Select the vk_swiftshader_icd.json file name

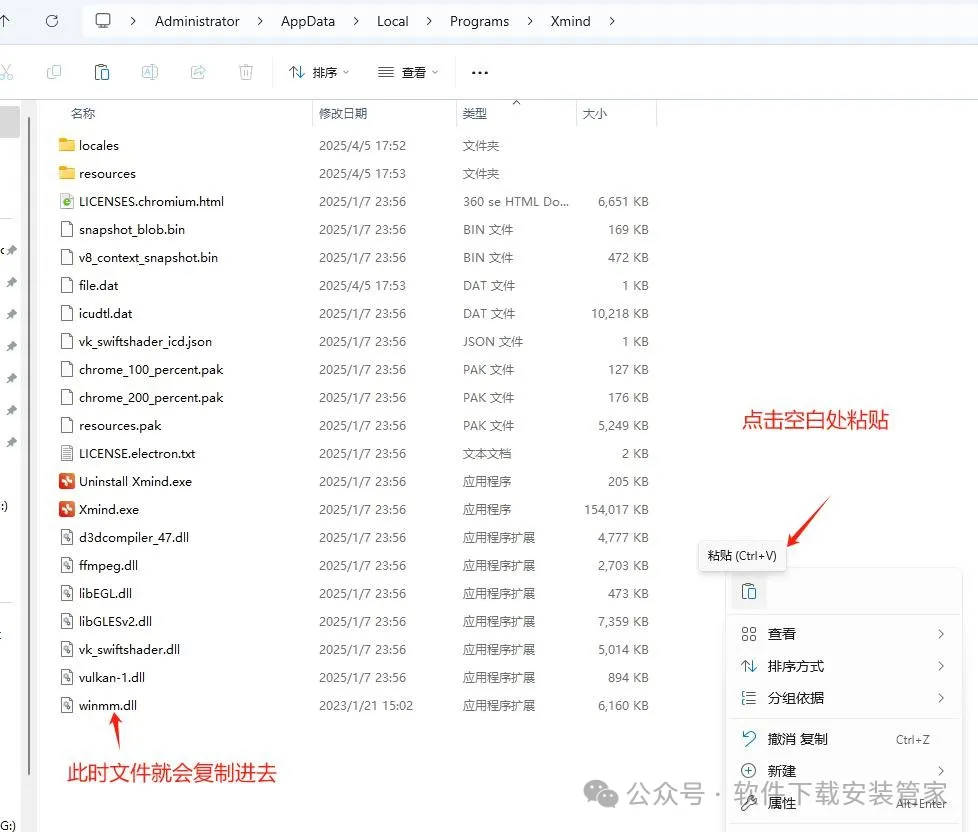pyautogui.click(x=145, y=341)
